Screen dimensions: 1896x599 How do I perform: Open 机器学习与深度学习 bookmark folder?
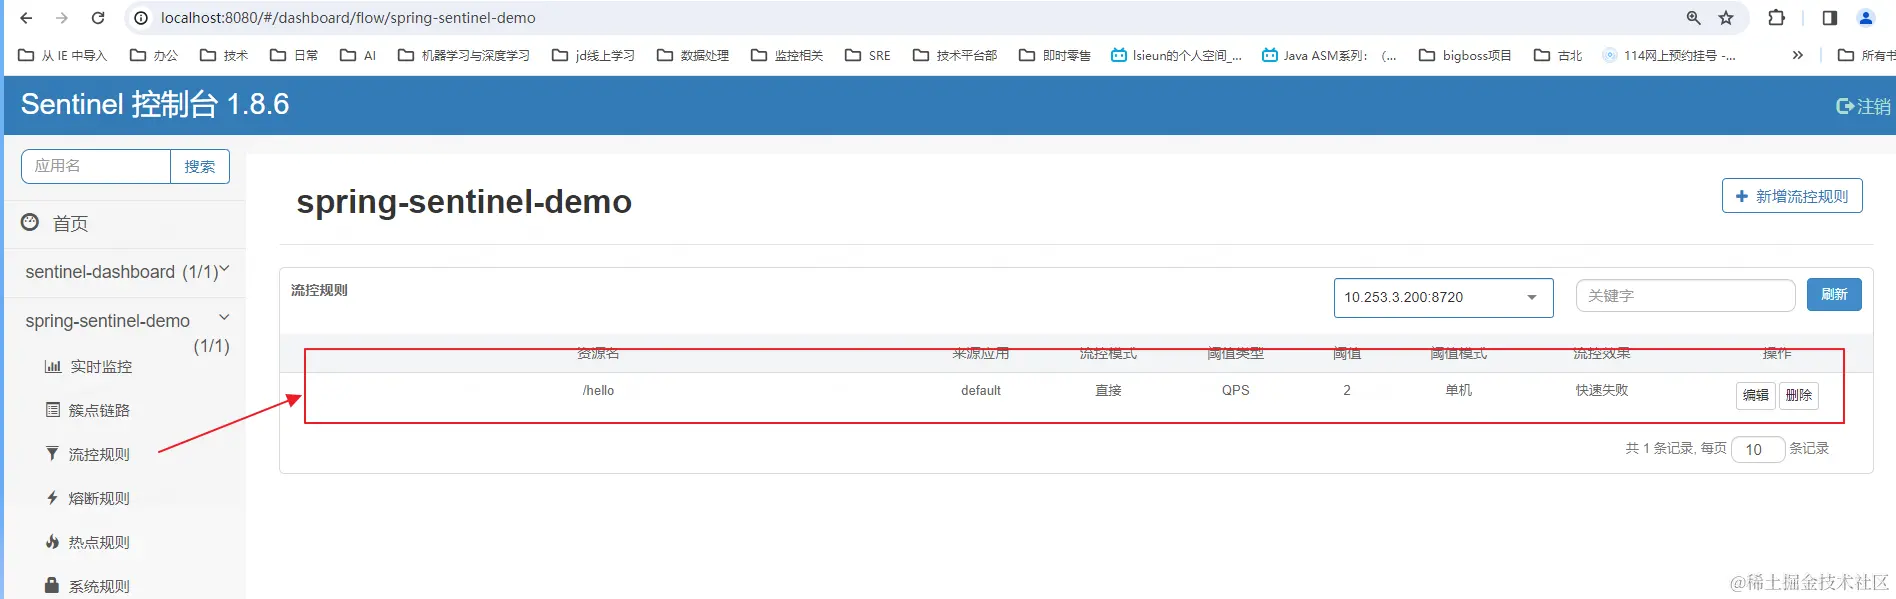[464, 55]
